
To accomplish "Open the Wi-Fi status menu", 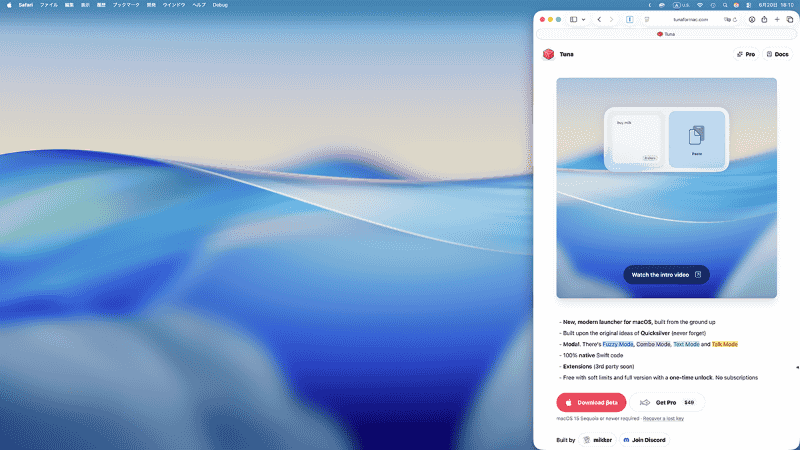I will pos(700,5).
